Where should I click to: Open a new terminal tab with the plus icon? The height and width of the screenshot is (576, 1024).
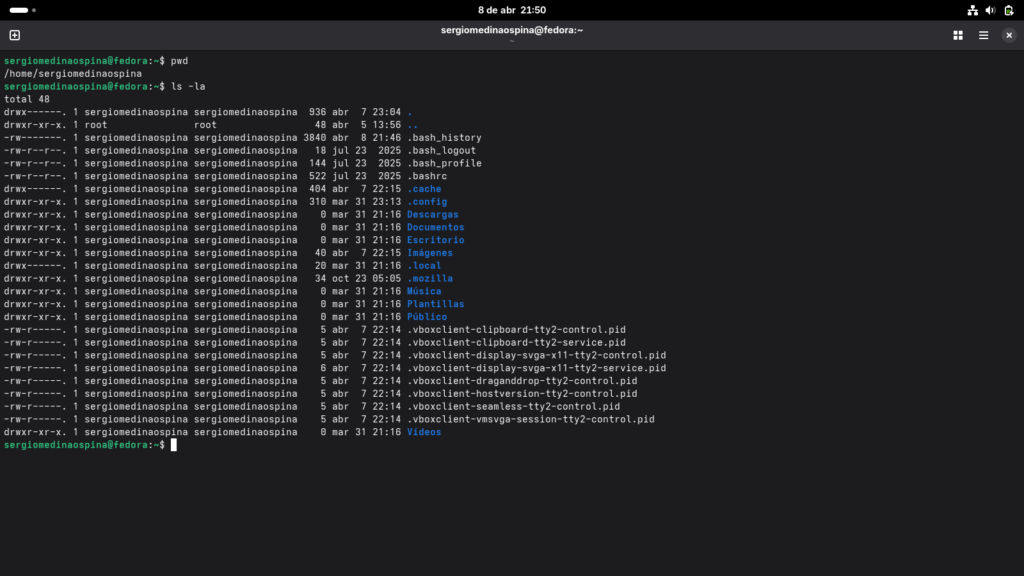[14, 35]
